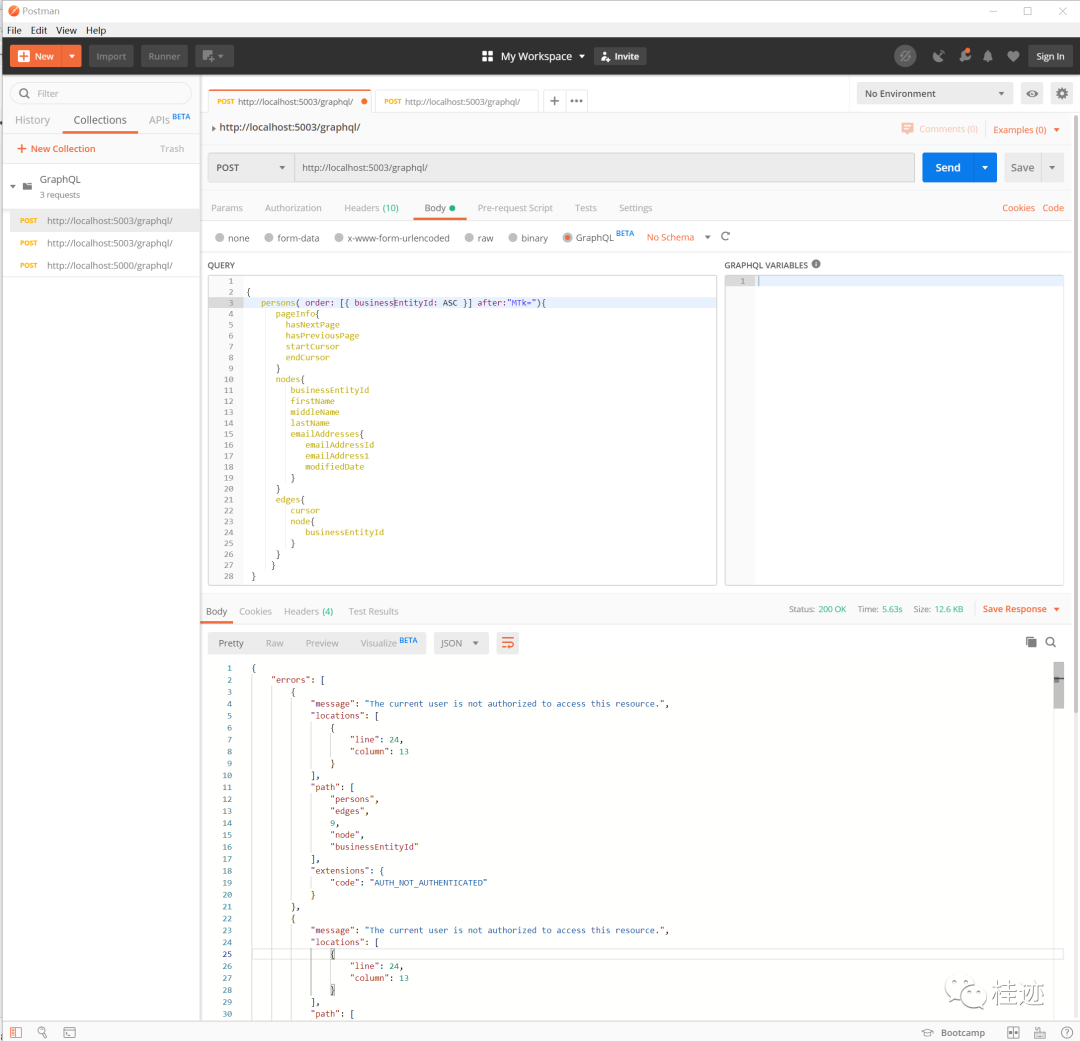1080x1041 pixels.
Task: Switch to the History tab
Action: tap(32, 120)
